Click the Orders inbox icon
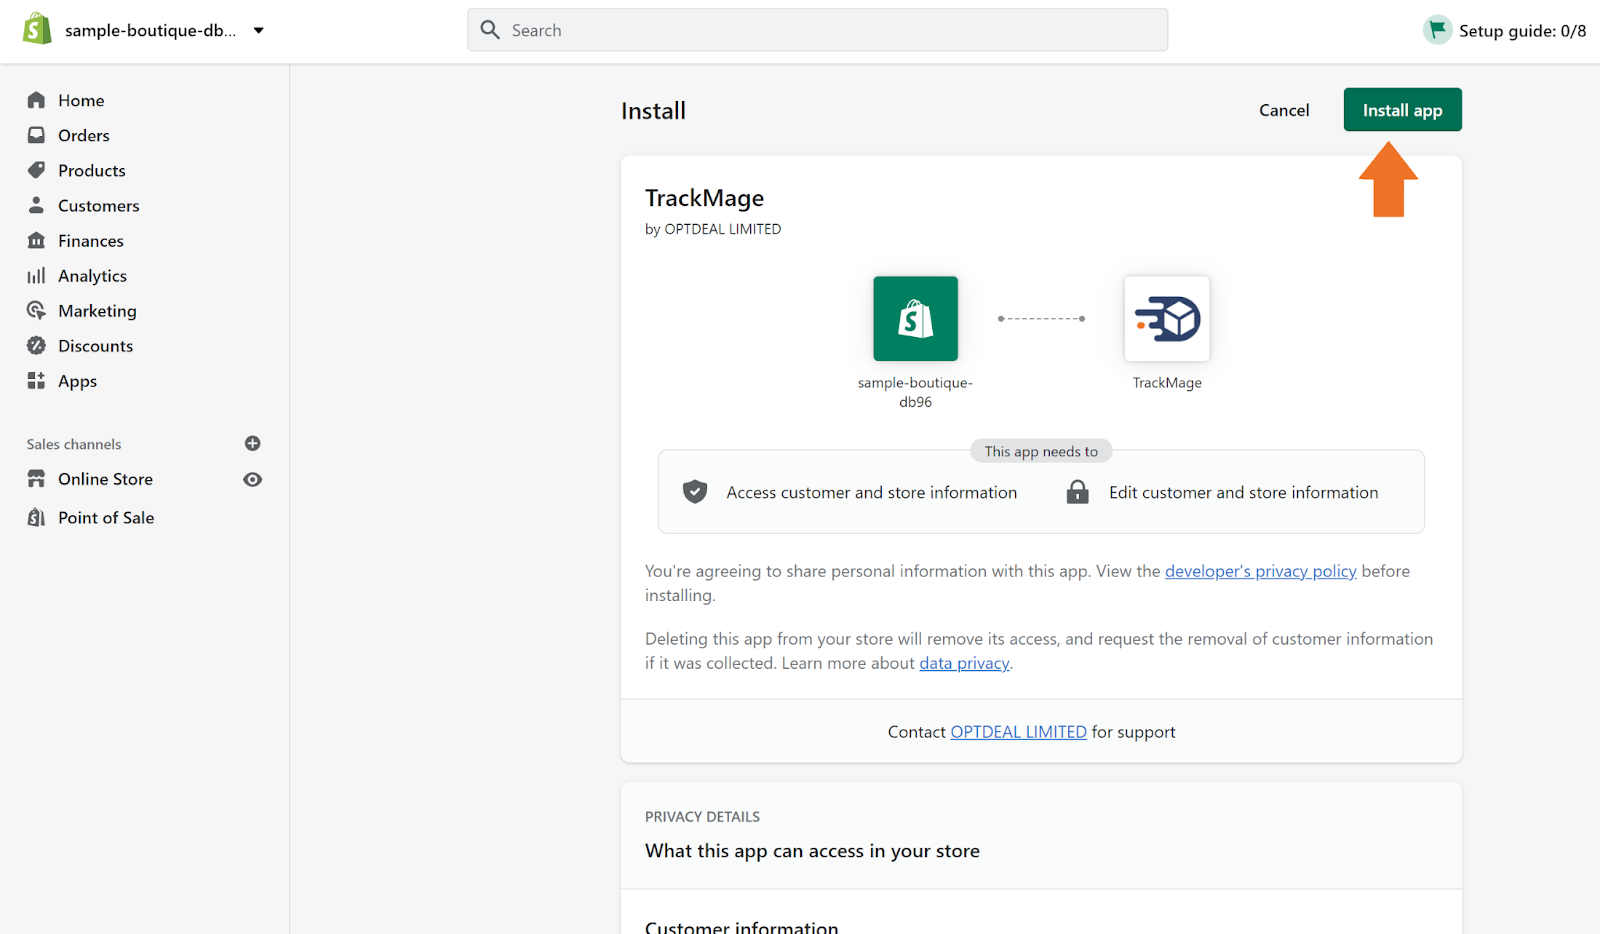Image resolution: width=1600 pixels, height=934 pixels. (x=37, y=135)
